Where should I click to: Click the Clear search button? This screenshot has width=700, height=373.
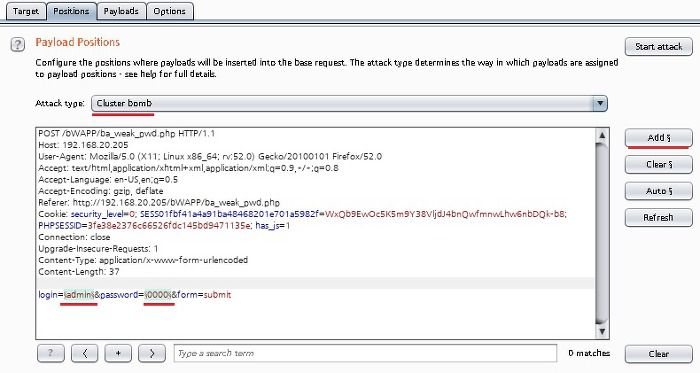pyautogui.click(x=658, y=354)
